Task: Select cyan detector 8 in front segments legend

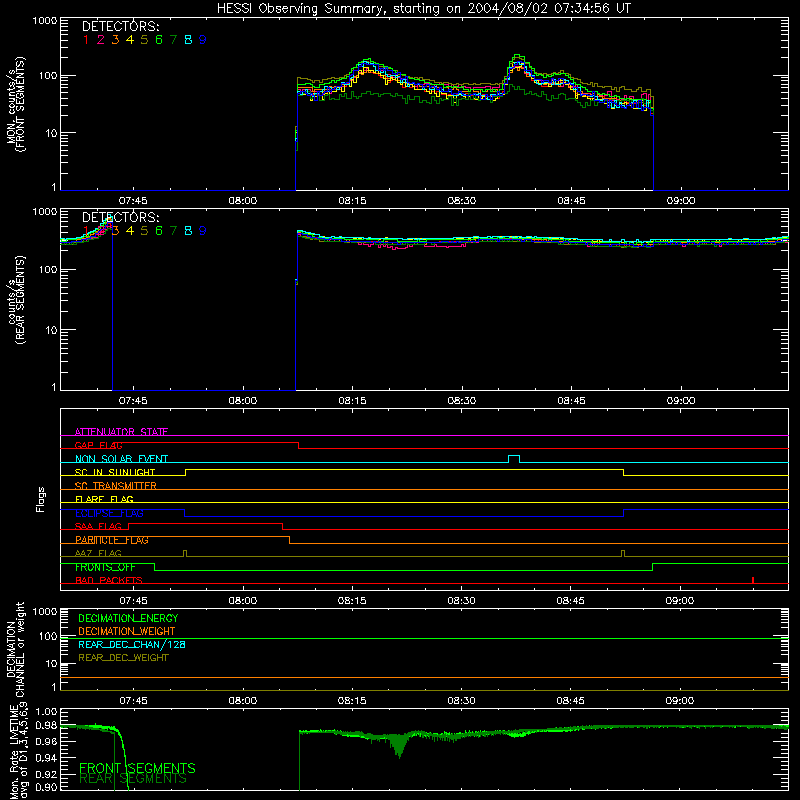Action: pos(188,40)
